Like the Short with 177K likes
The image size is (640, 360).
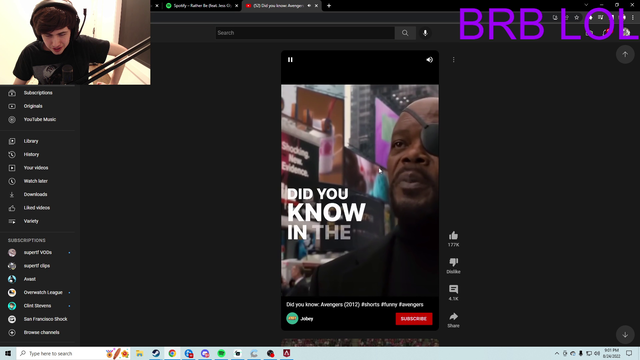[453, 236]
